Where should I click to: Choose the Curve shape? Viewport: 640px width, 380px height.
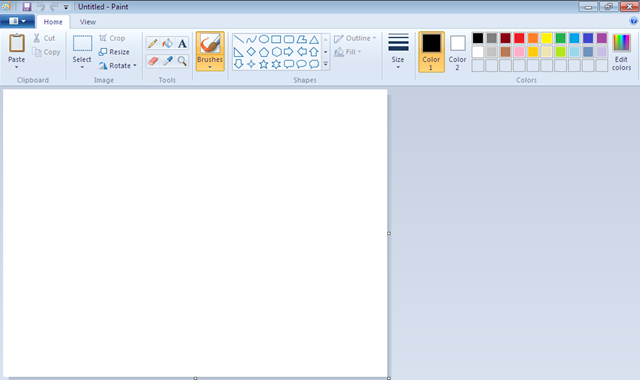coord(251,39)
